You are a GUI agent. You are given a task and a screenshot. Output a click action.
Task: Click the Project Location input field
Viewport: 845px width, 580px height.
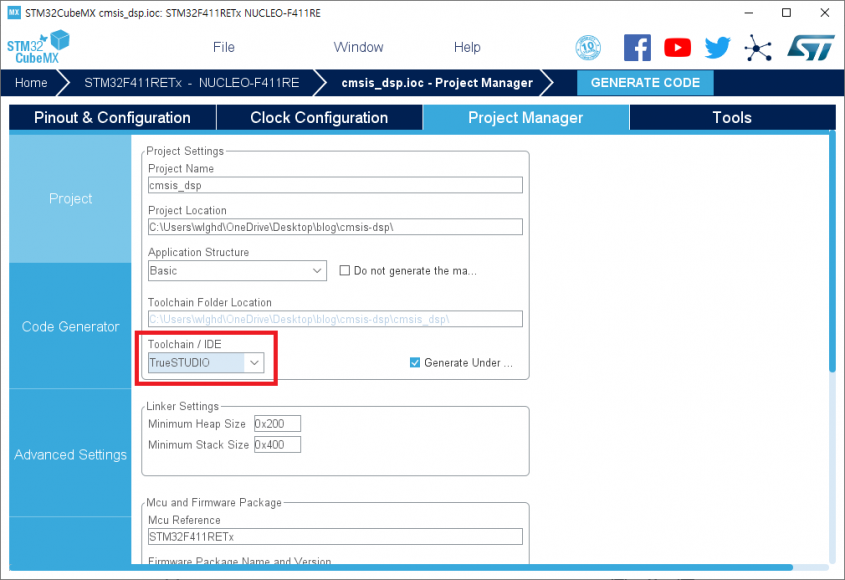335,227
